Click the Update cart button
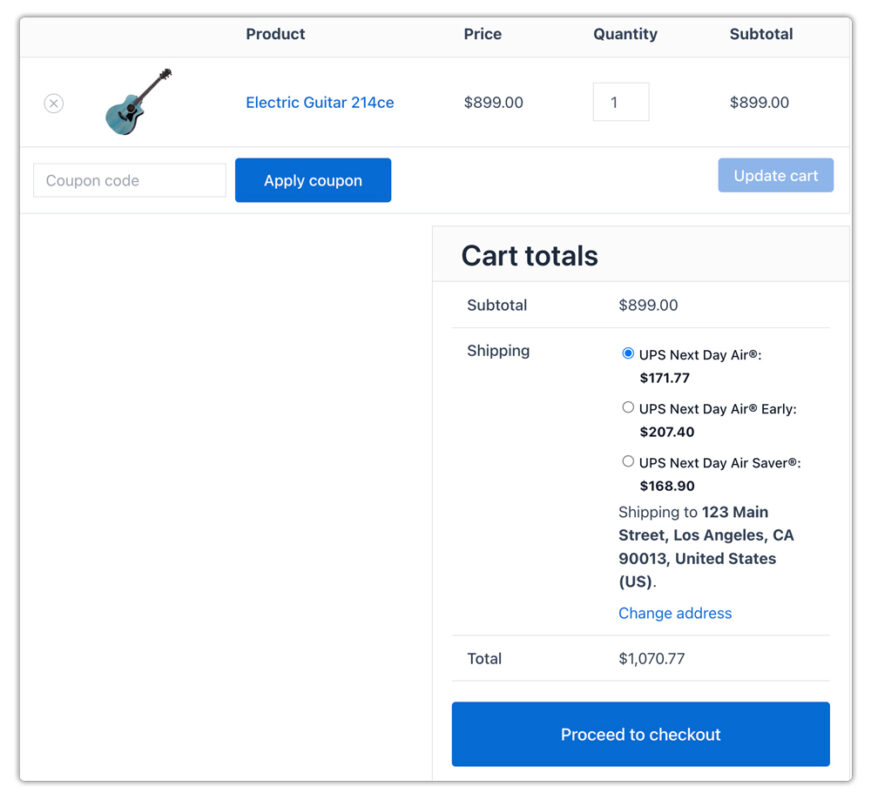The width and height of the screenshot is (871, 800). 776,175
